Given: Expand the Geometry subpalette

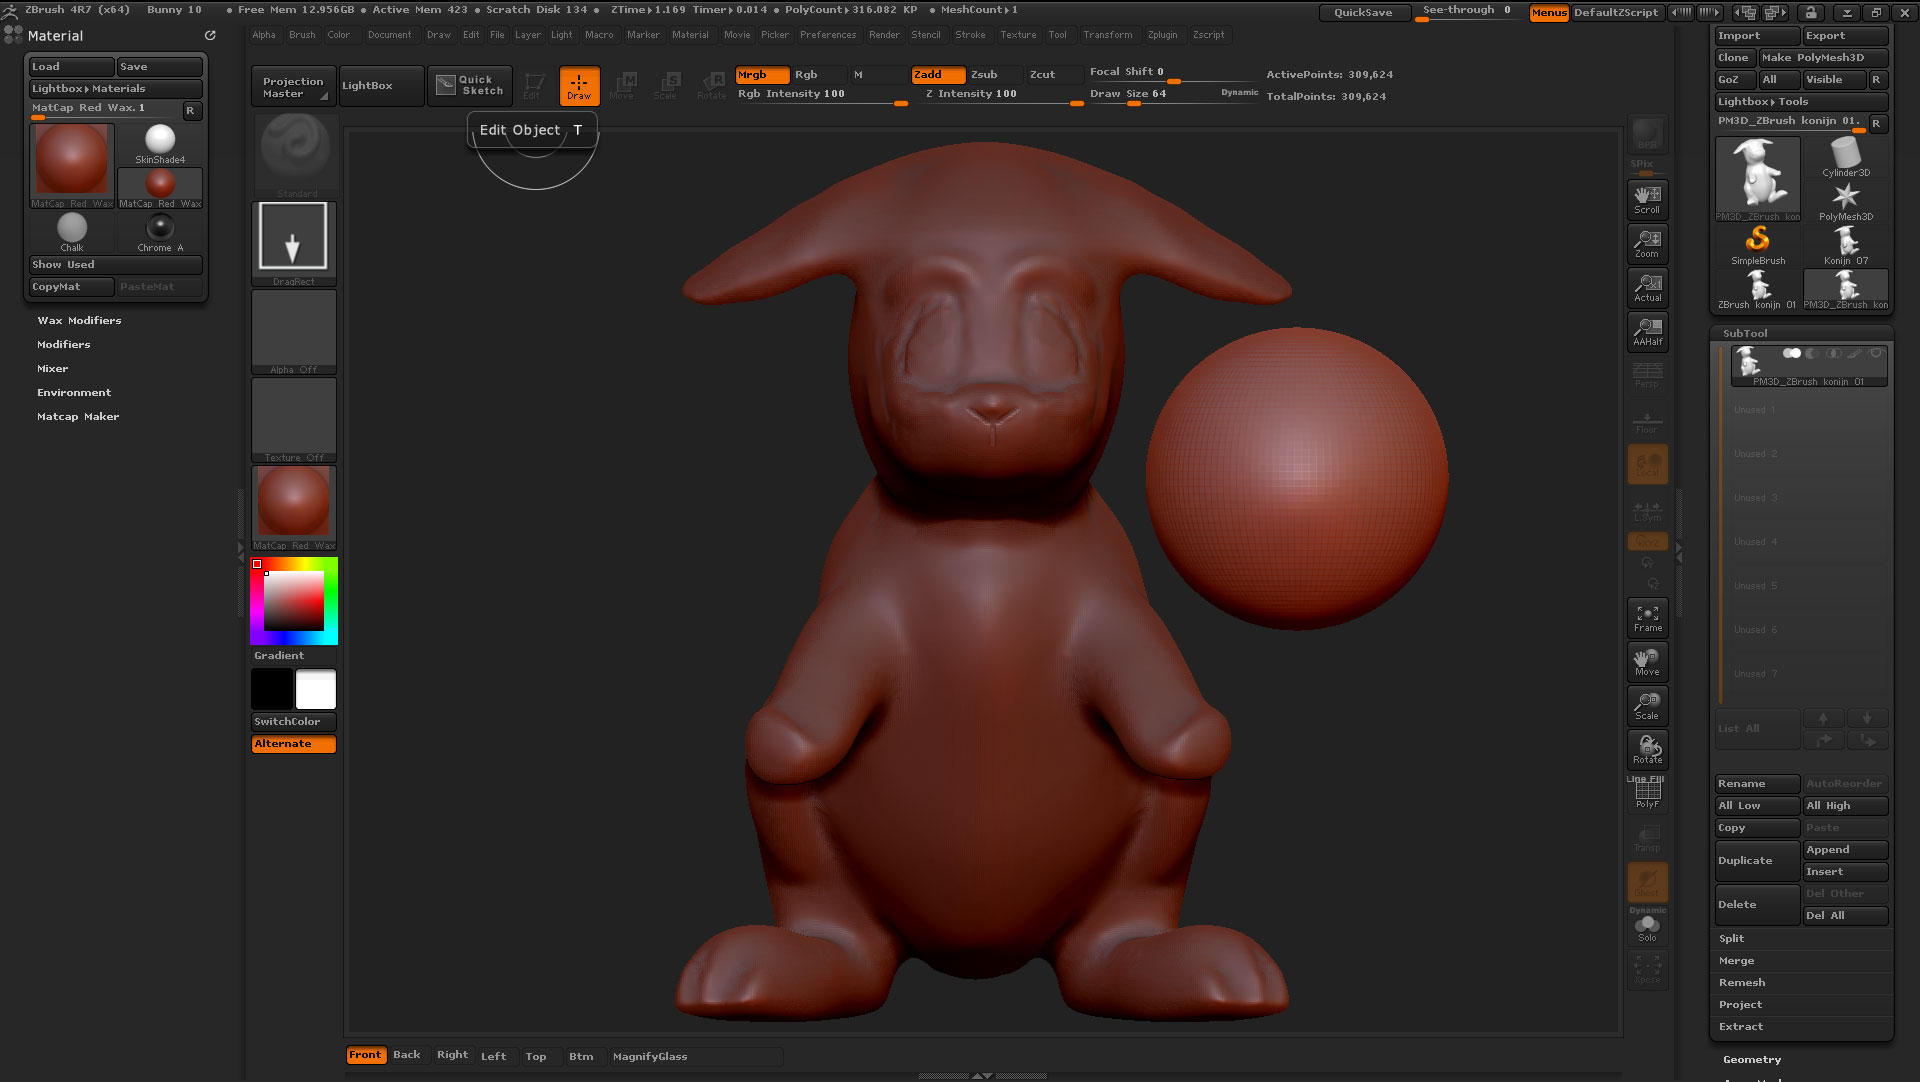Looking at the screenshot, I should click(1751, 1060).
